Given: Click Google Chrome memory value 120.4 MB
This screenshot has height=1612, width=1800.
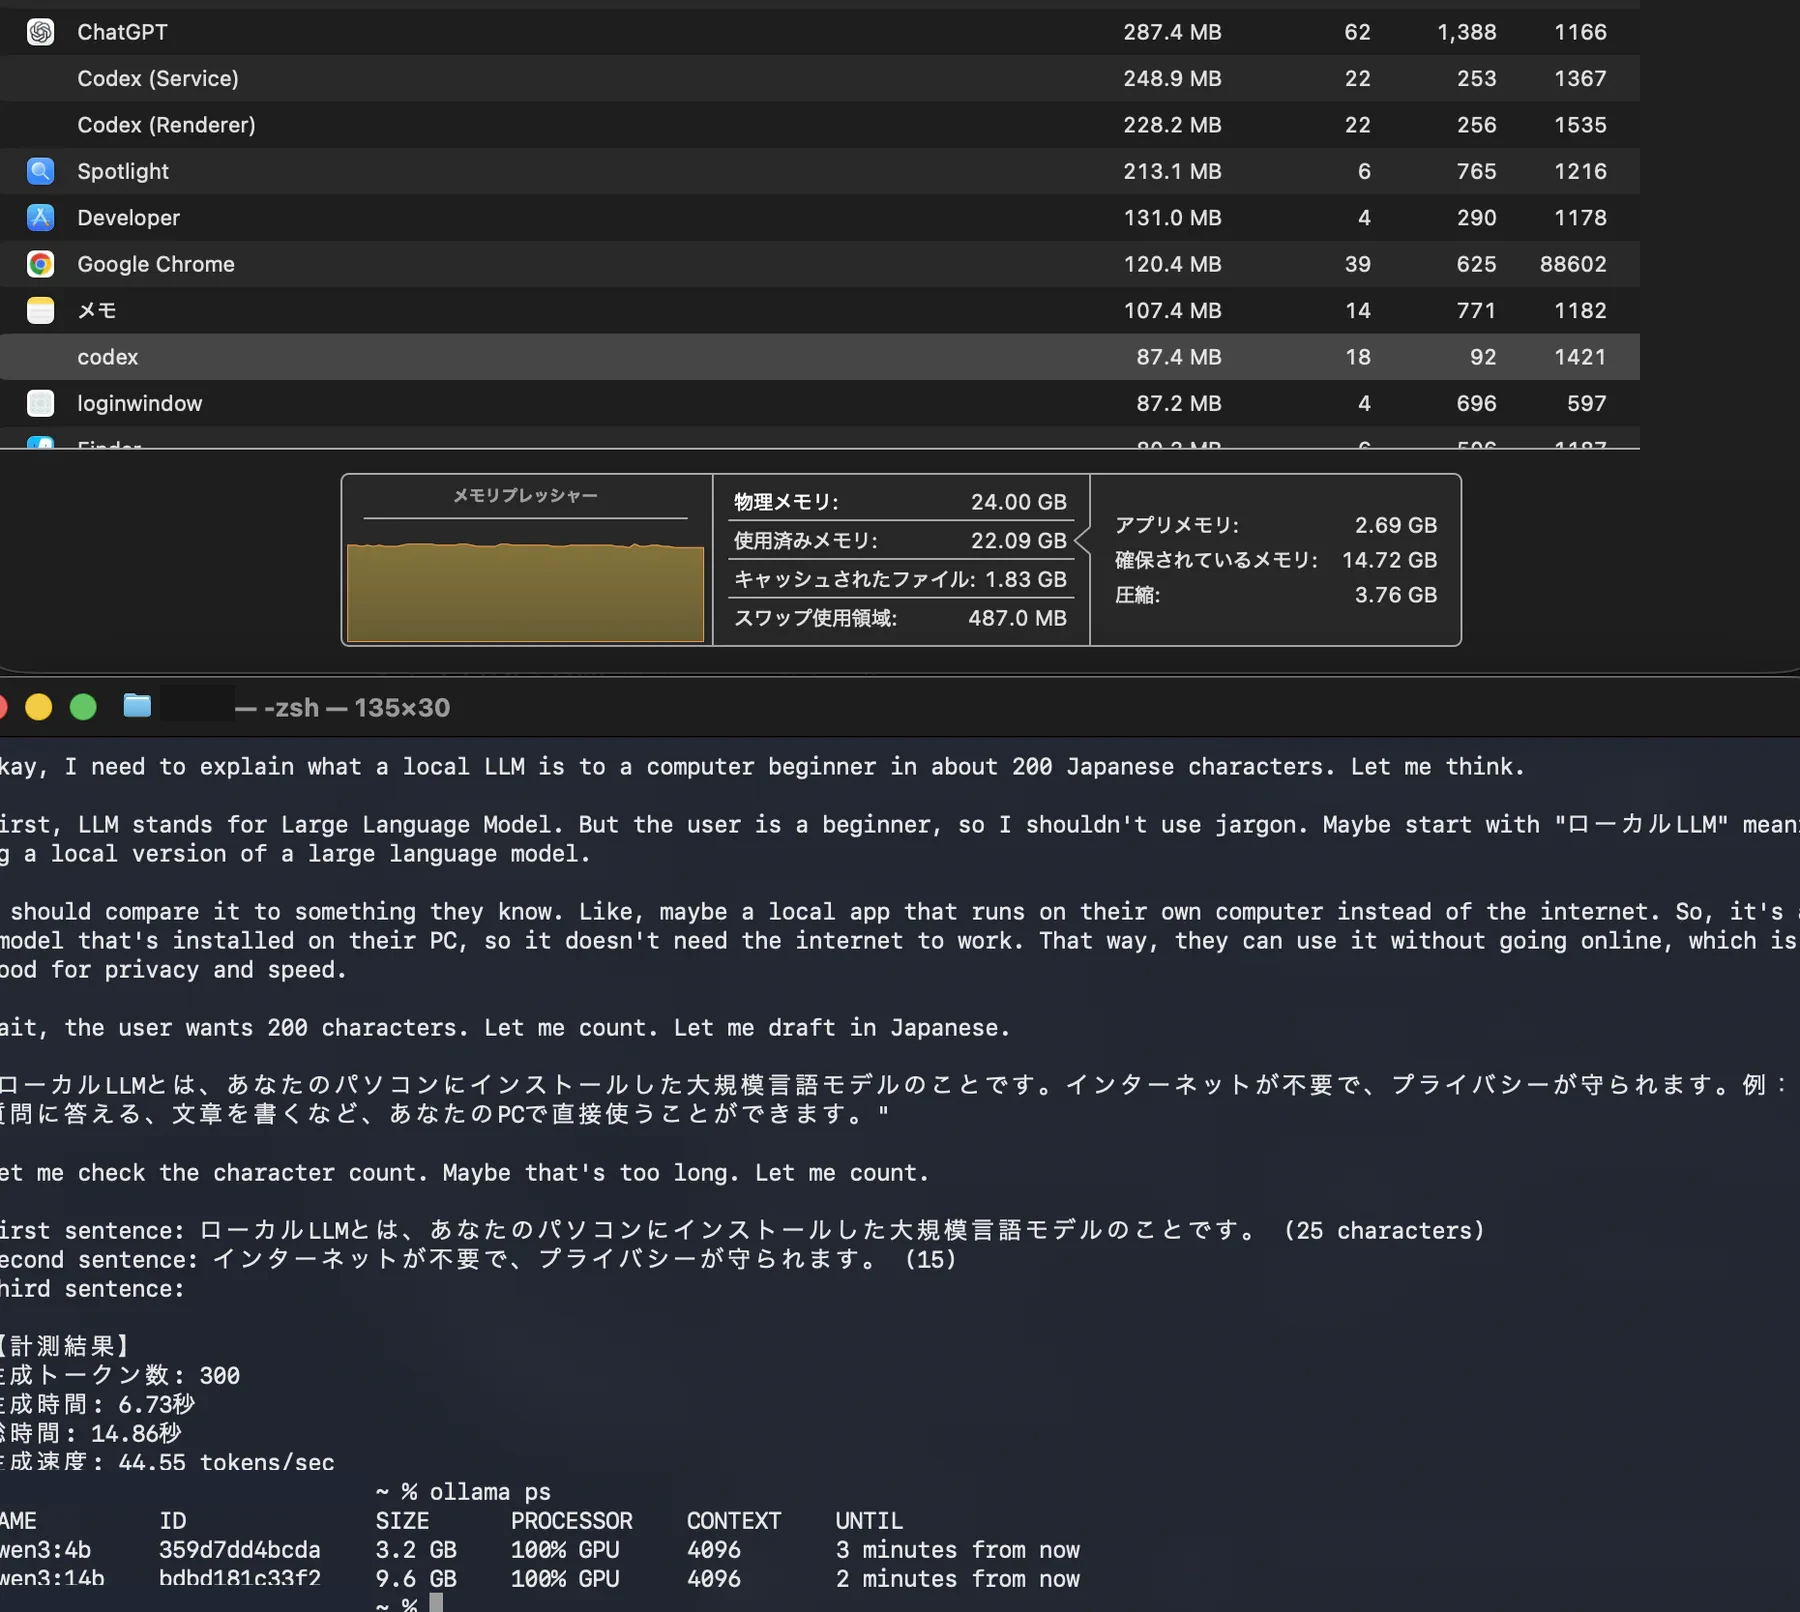Looking at the screenshot, I should 1172,264.
